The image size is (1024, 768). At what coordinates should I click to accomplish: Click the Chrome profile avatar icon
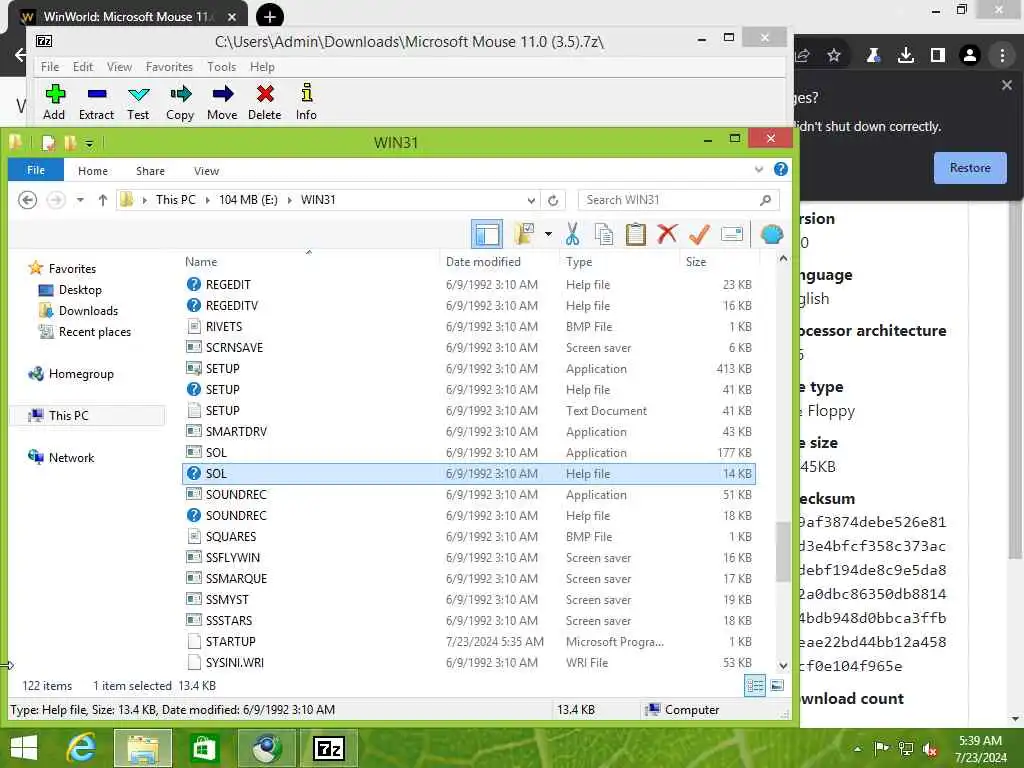click(x=970, y=56)
